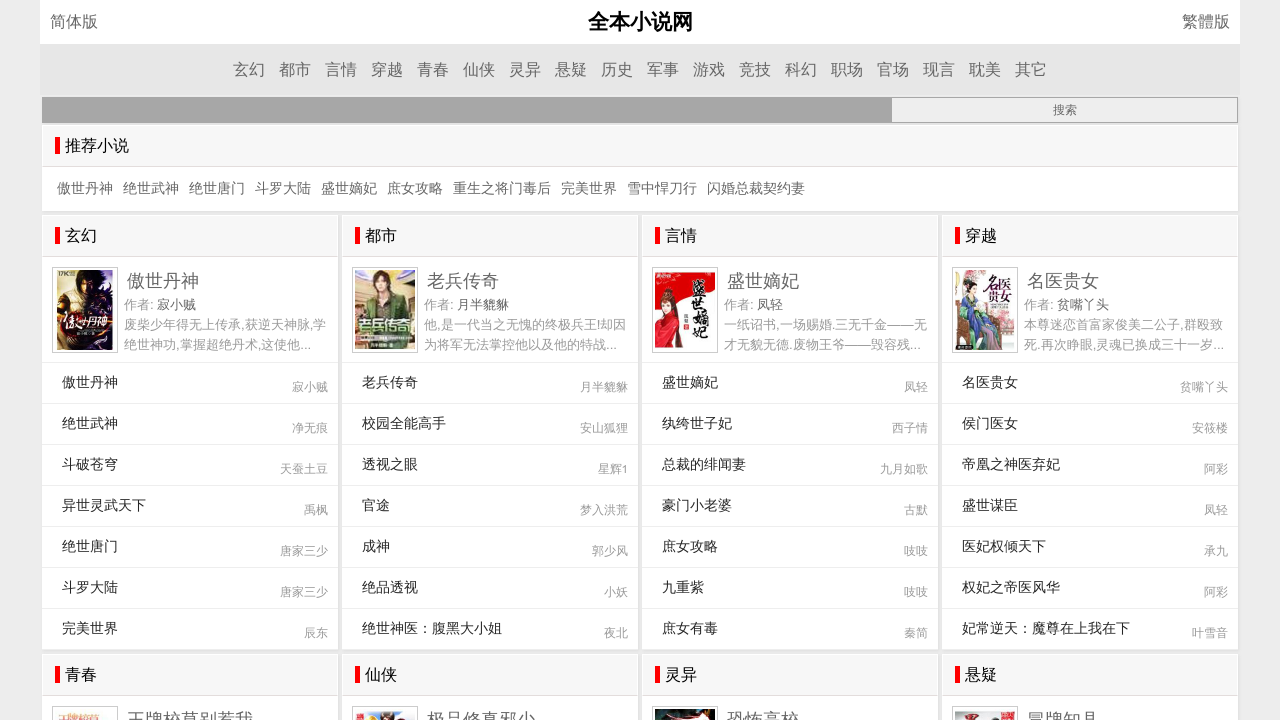Viewport: 1280px width, 720px height.
Task: Open the 盛世嫡妃 book cover thumbnail
Action: tap(685, 310)
